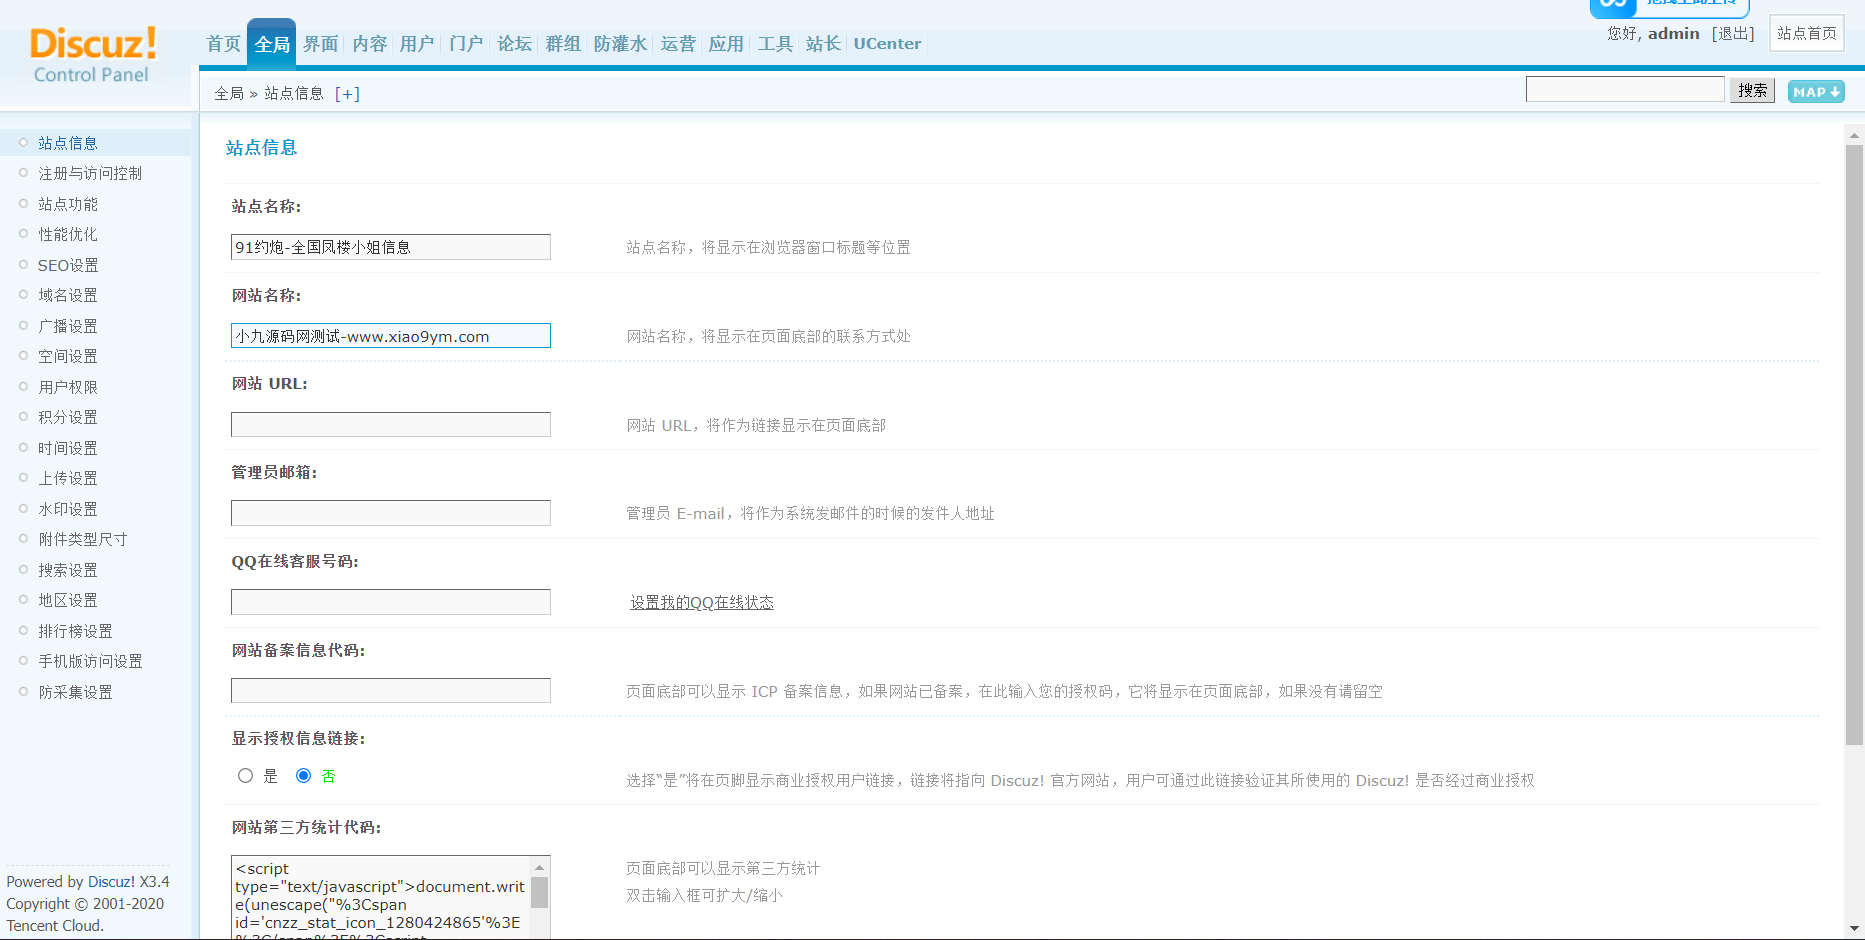Click the QQ在线客服号码 text field
1865x940 pixels.
click(391, 602)
